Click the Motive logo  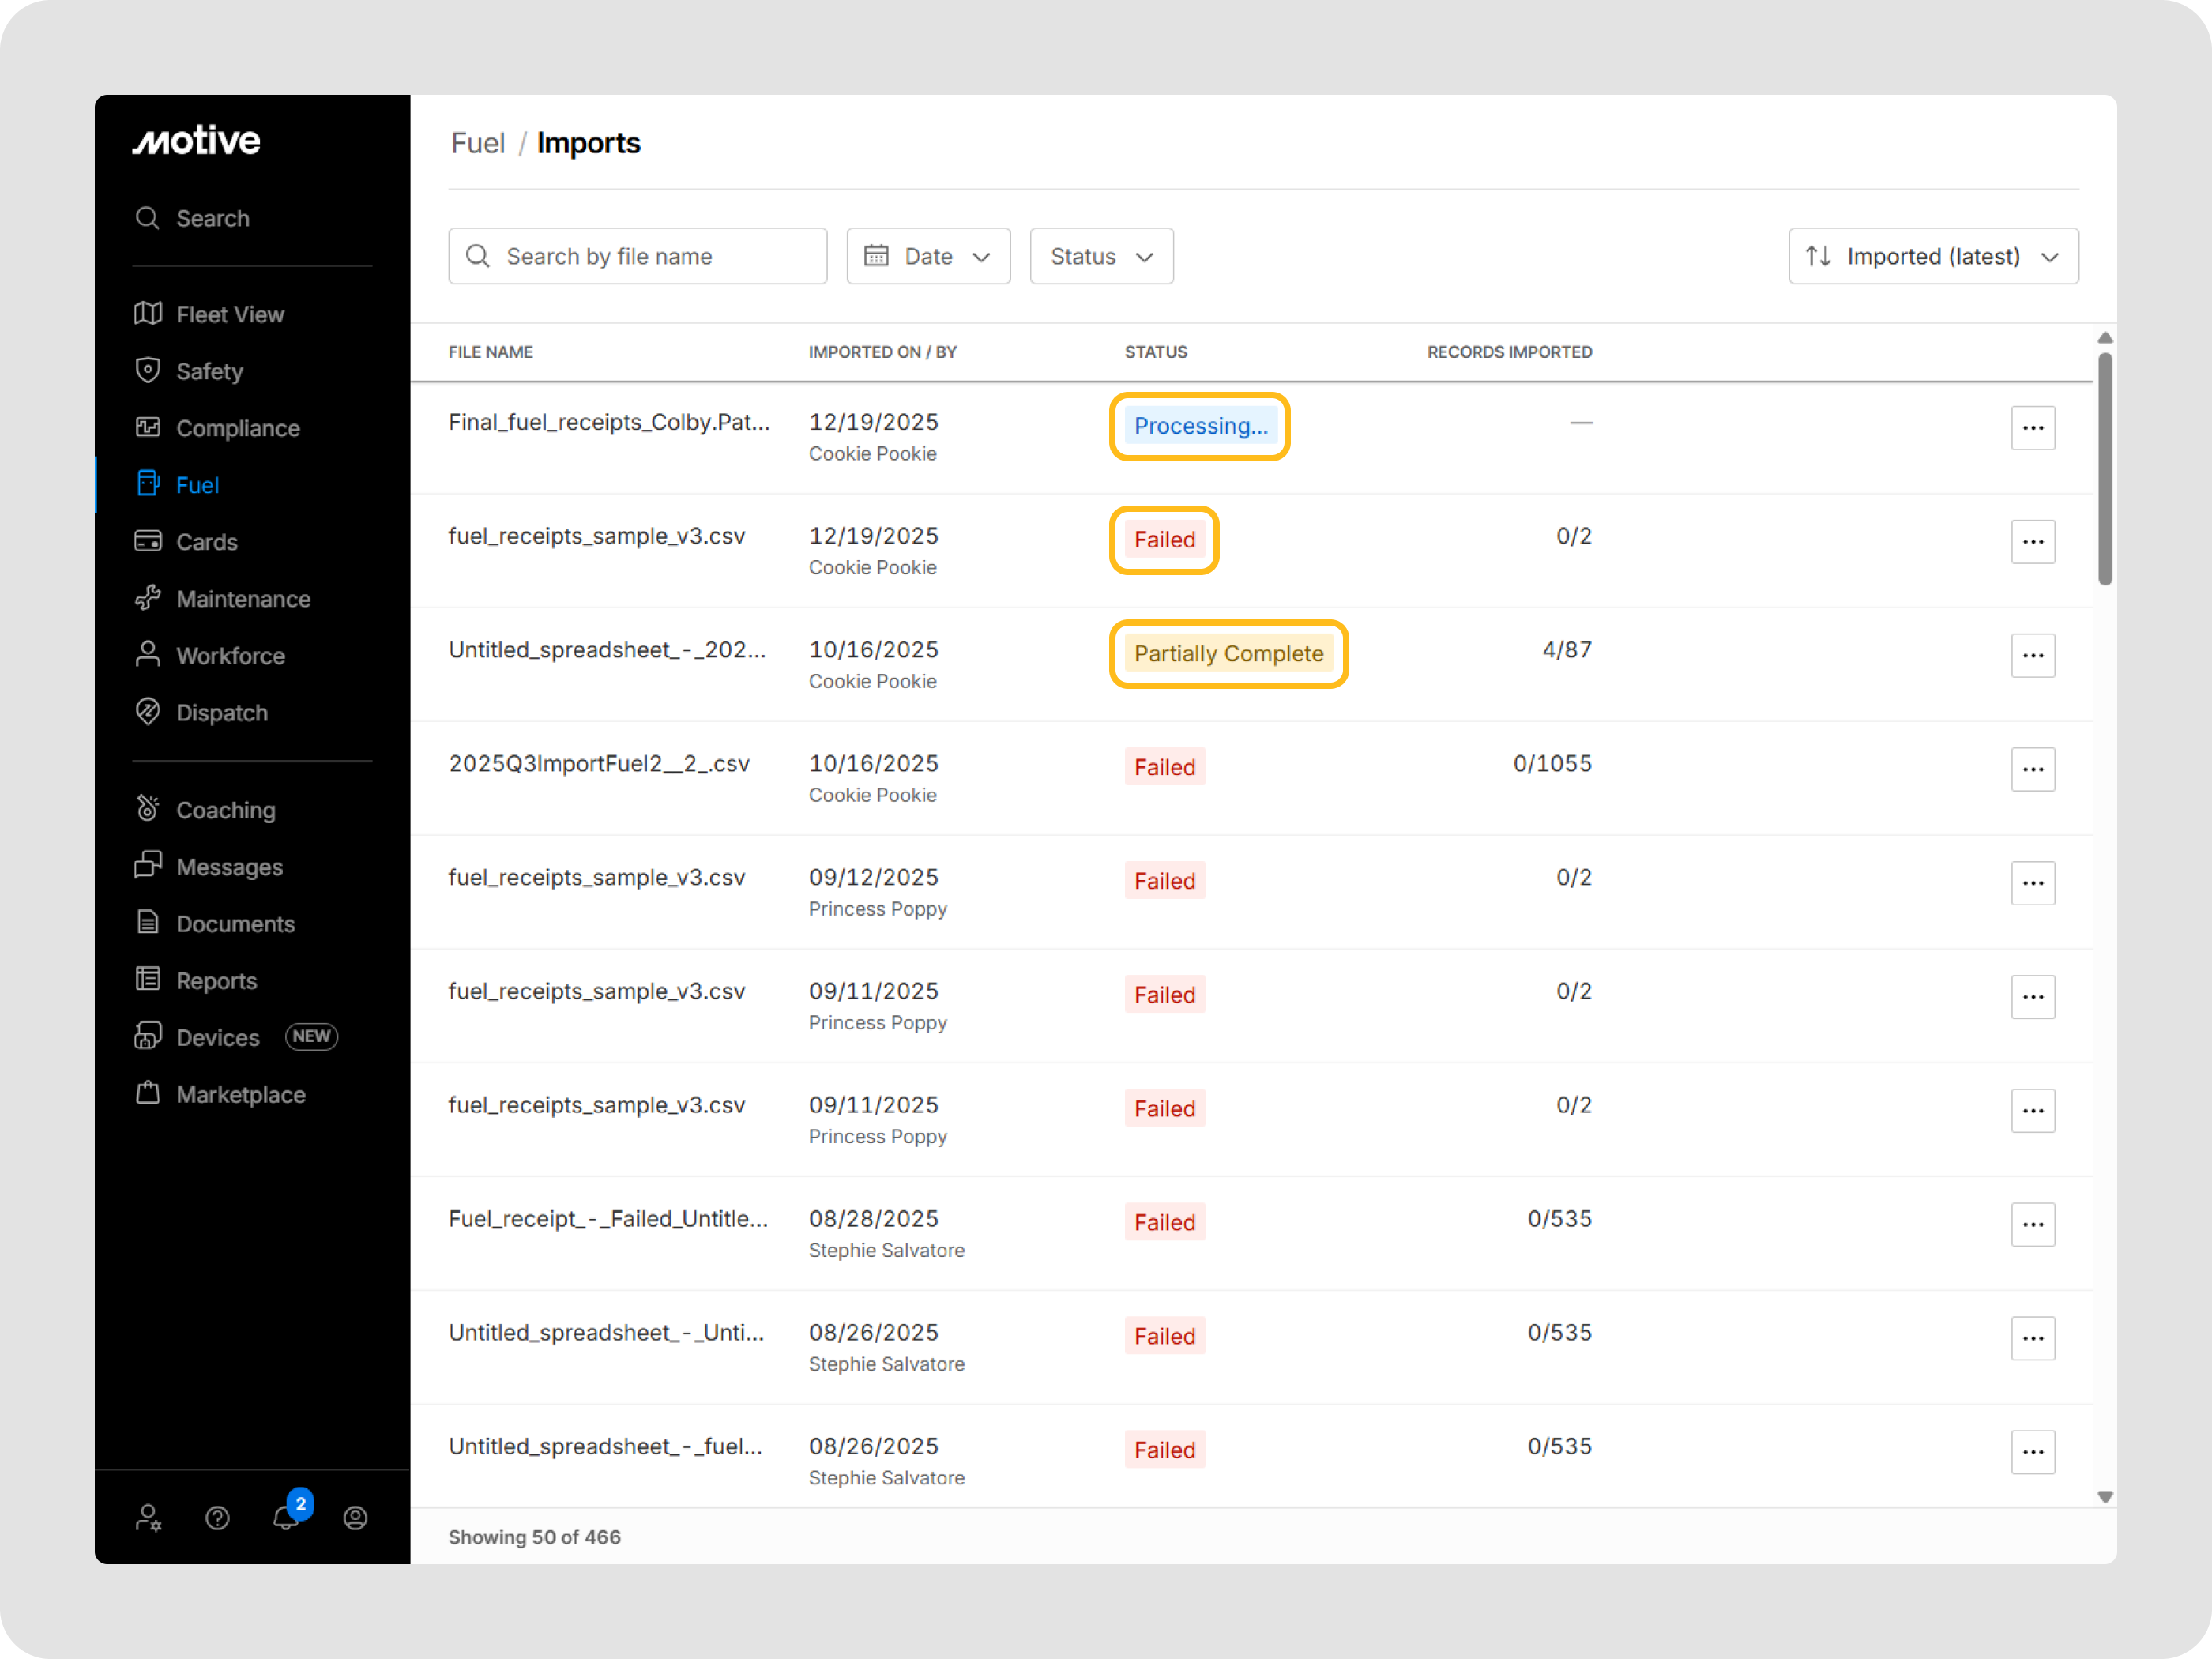(197, 141)
